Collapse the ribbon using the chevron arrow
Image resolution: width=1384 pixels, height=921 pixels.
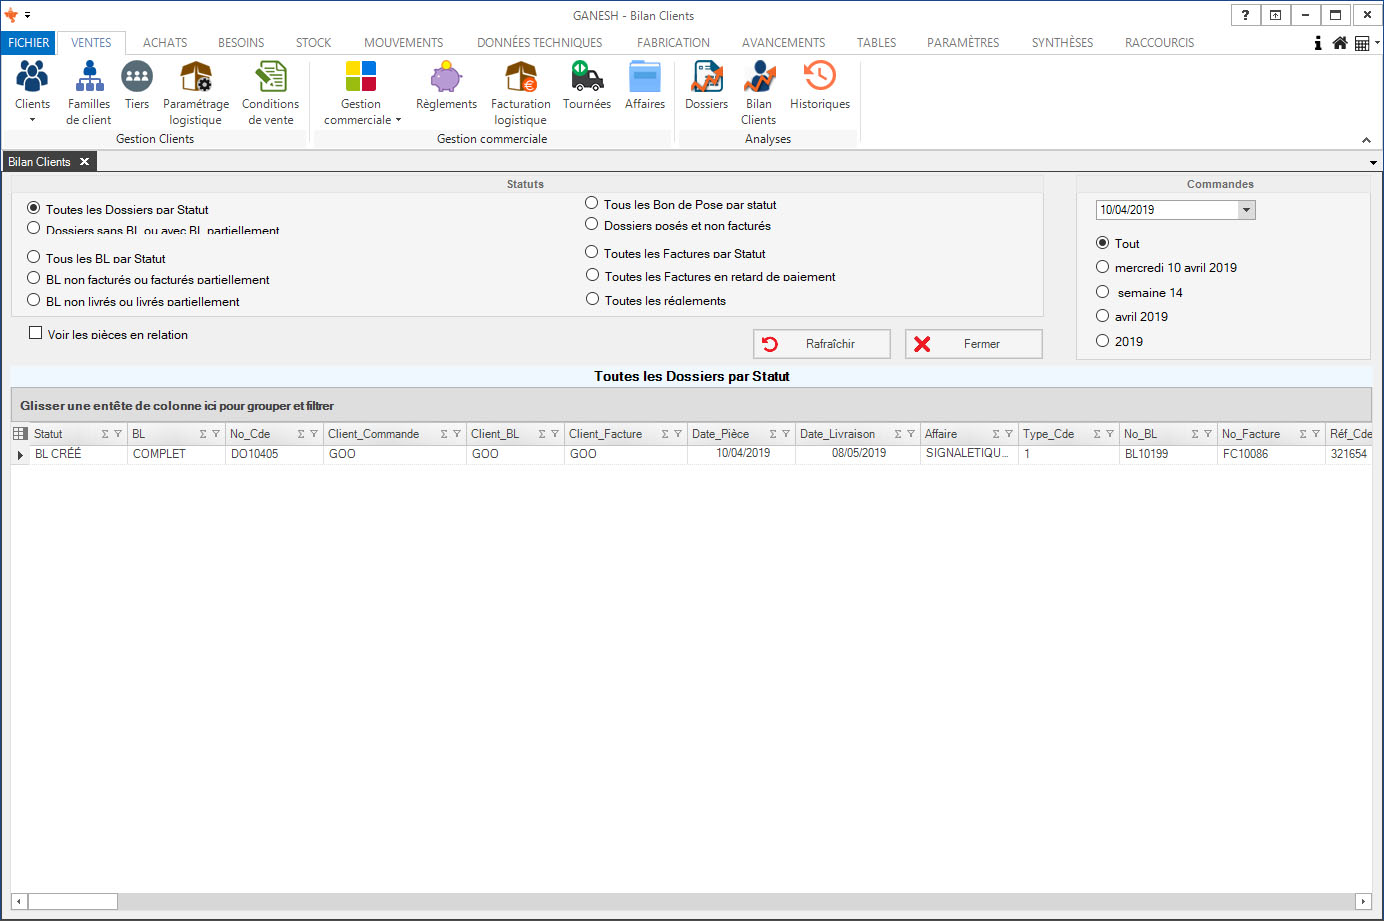(x=1366, y=140)
